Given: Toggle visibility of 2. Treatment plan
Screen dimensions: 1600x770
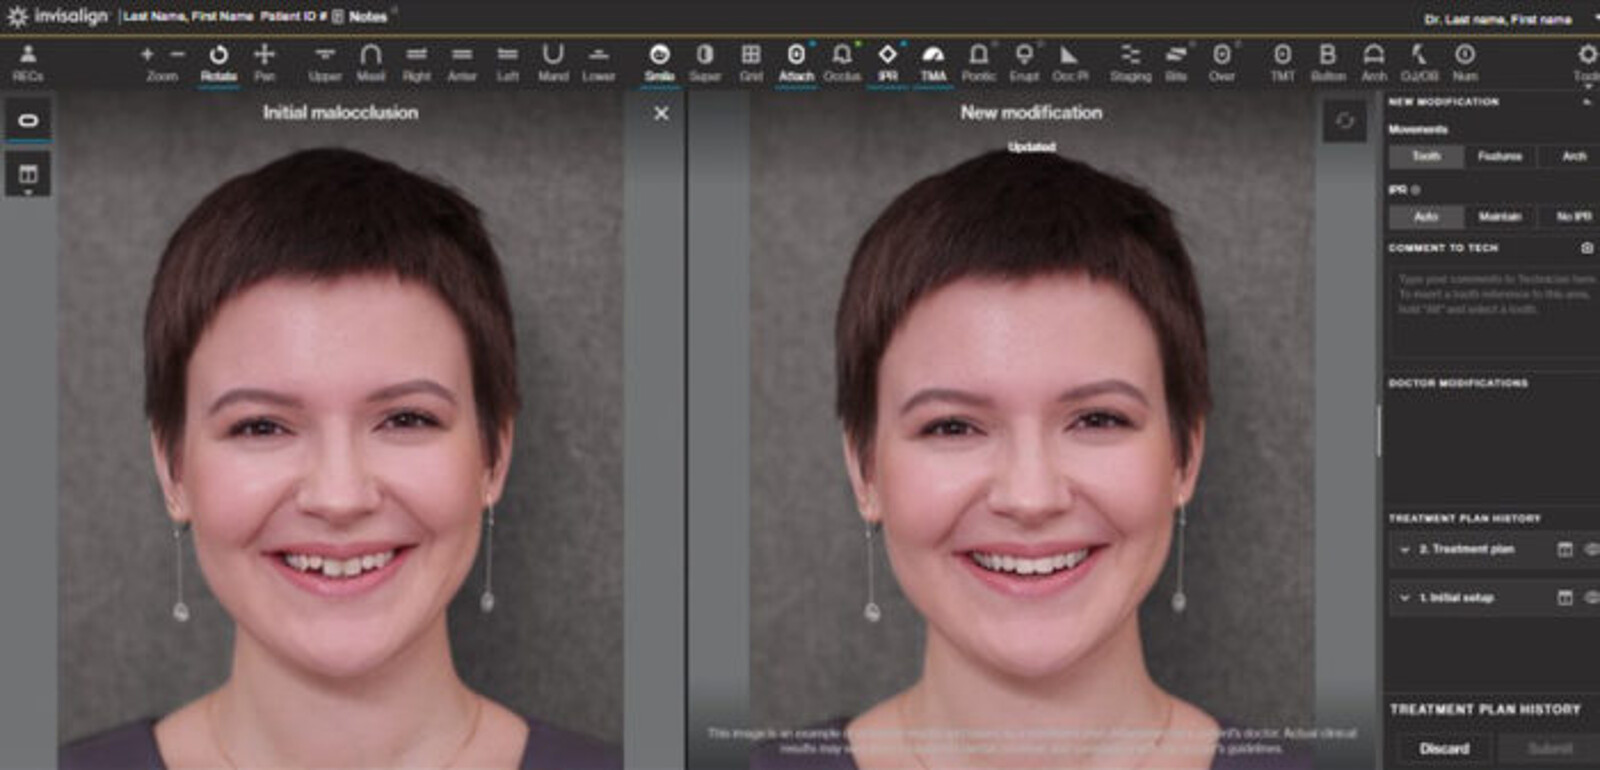Looking at the screenshot, I should click(1590, 549).
